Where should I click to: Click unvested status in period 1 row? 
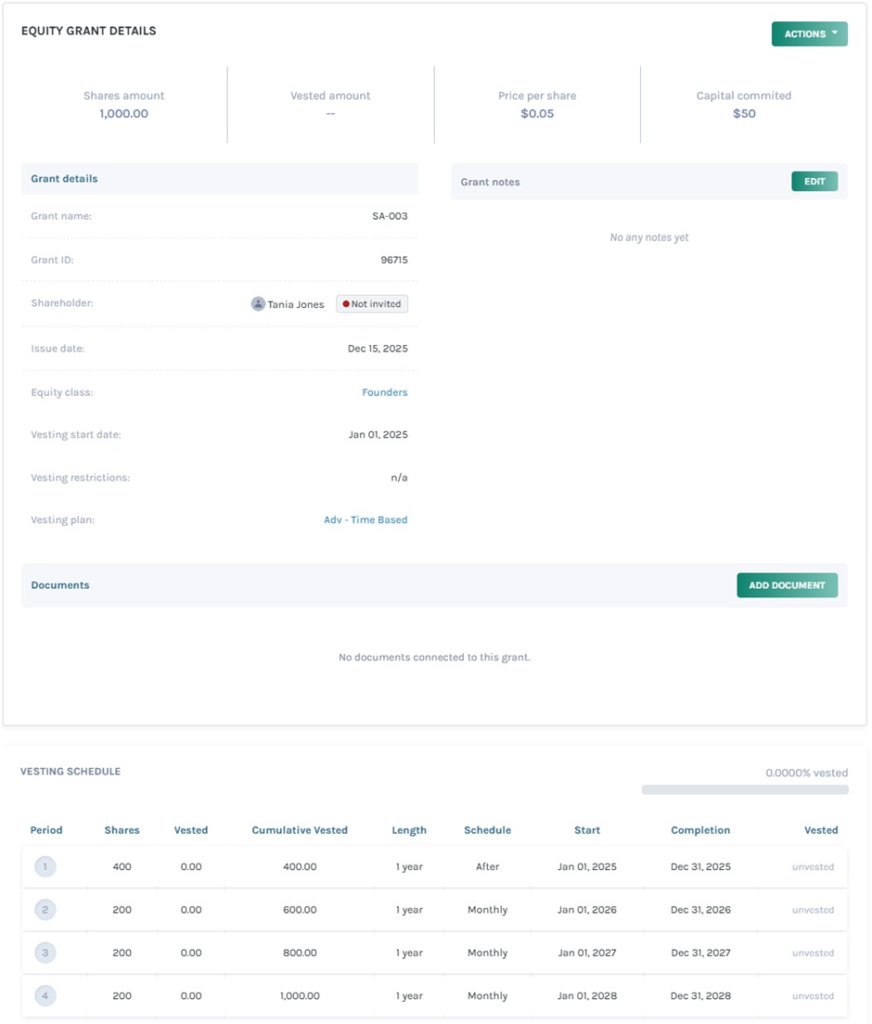[x=812, y=867]
